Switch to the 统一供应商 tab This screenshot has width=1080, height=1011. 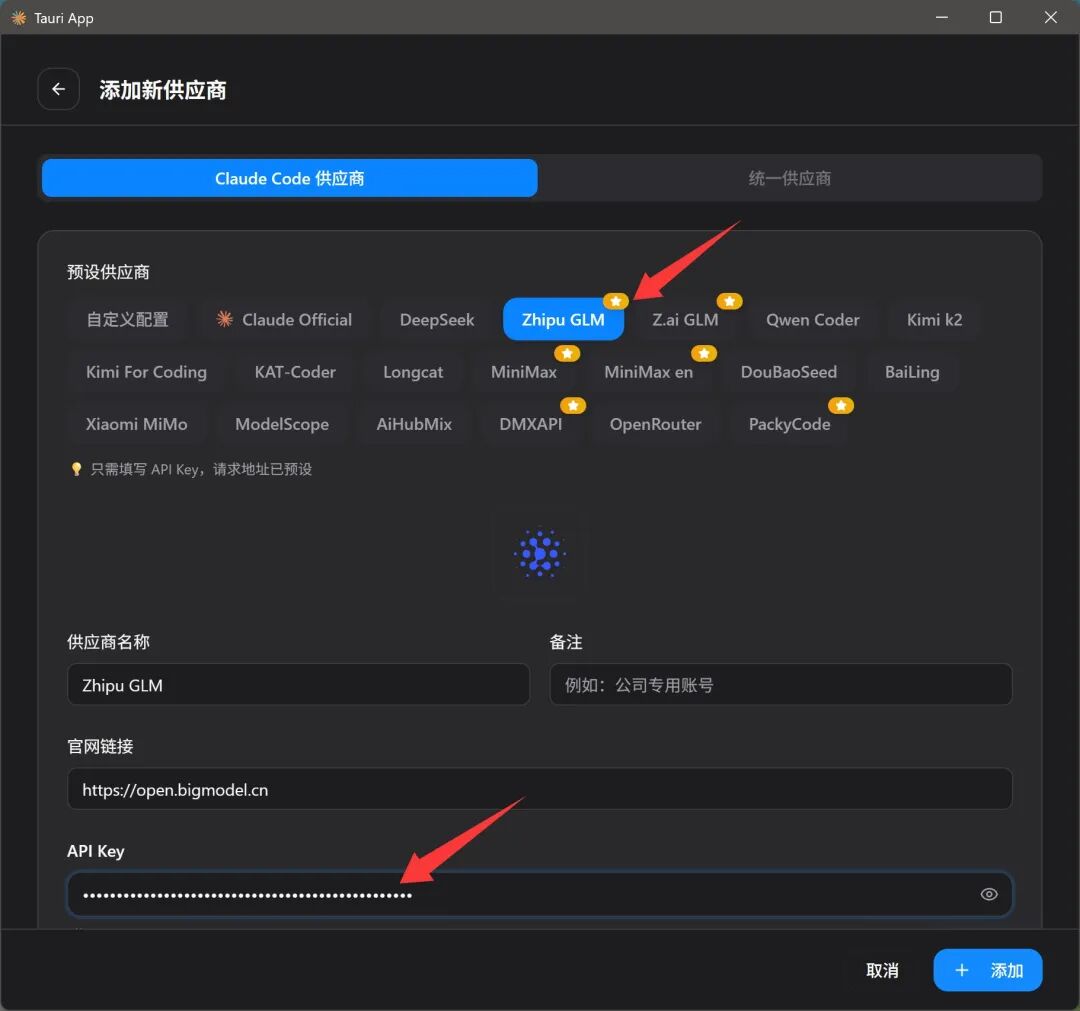pos(789,177)
